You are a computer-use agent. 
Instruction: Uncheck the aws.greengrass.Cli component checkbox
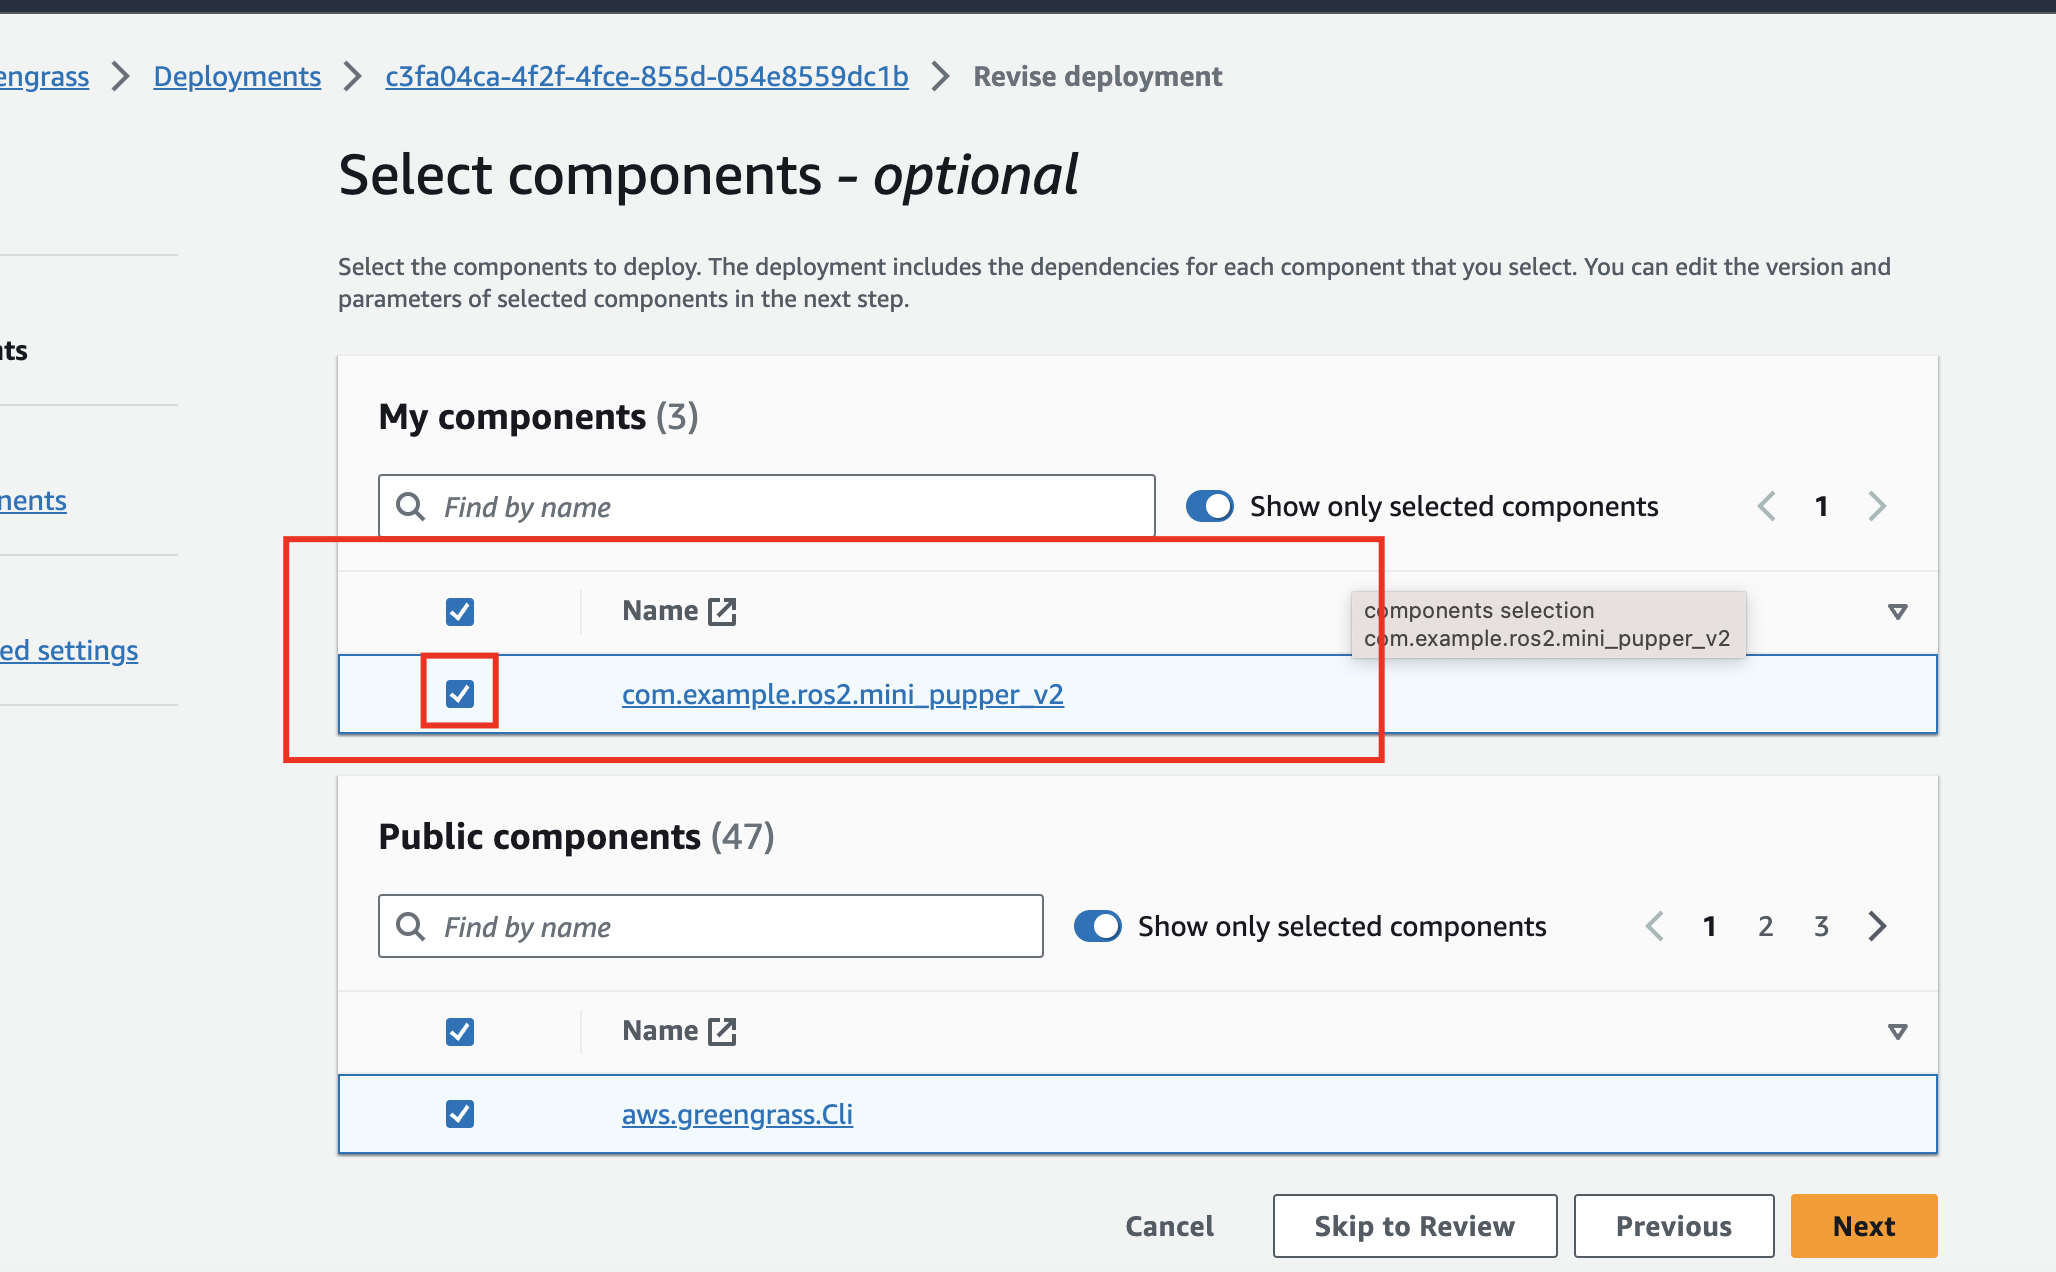pyautogui.click(x=460, y=1113)
